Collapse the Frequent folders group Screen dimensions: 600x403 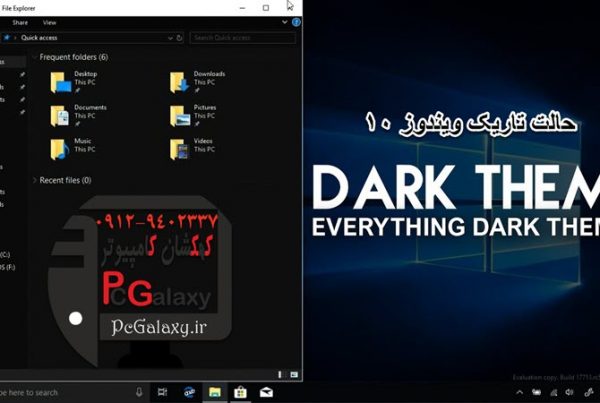[34, 57]
